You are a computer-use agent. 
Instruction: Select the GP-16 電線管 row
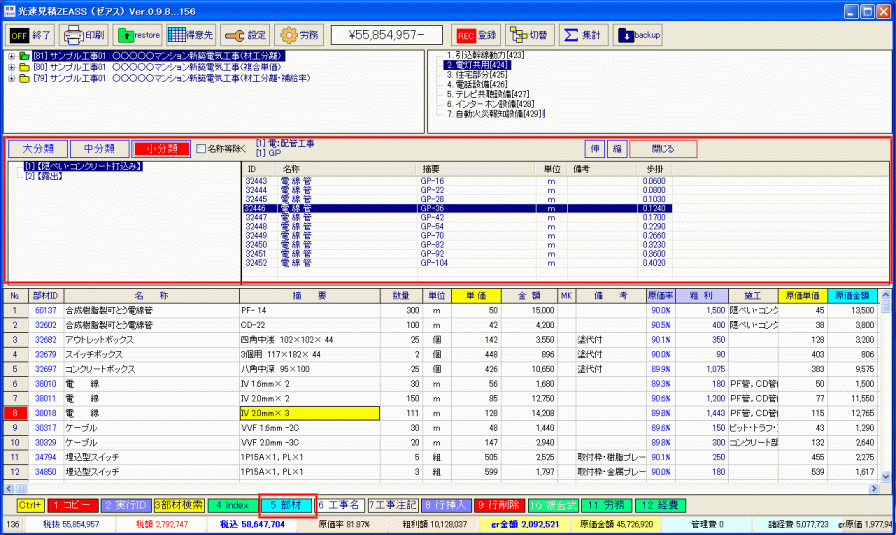click(457, 181)
